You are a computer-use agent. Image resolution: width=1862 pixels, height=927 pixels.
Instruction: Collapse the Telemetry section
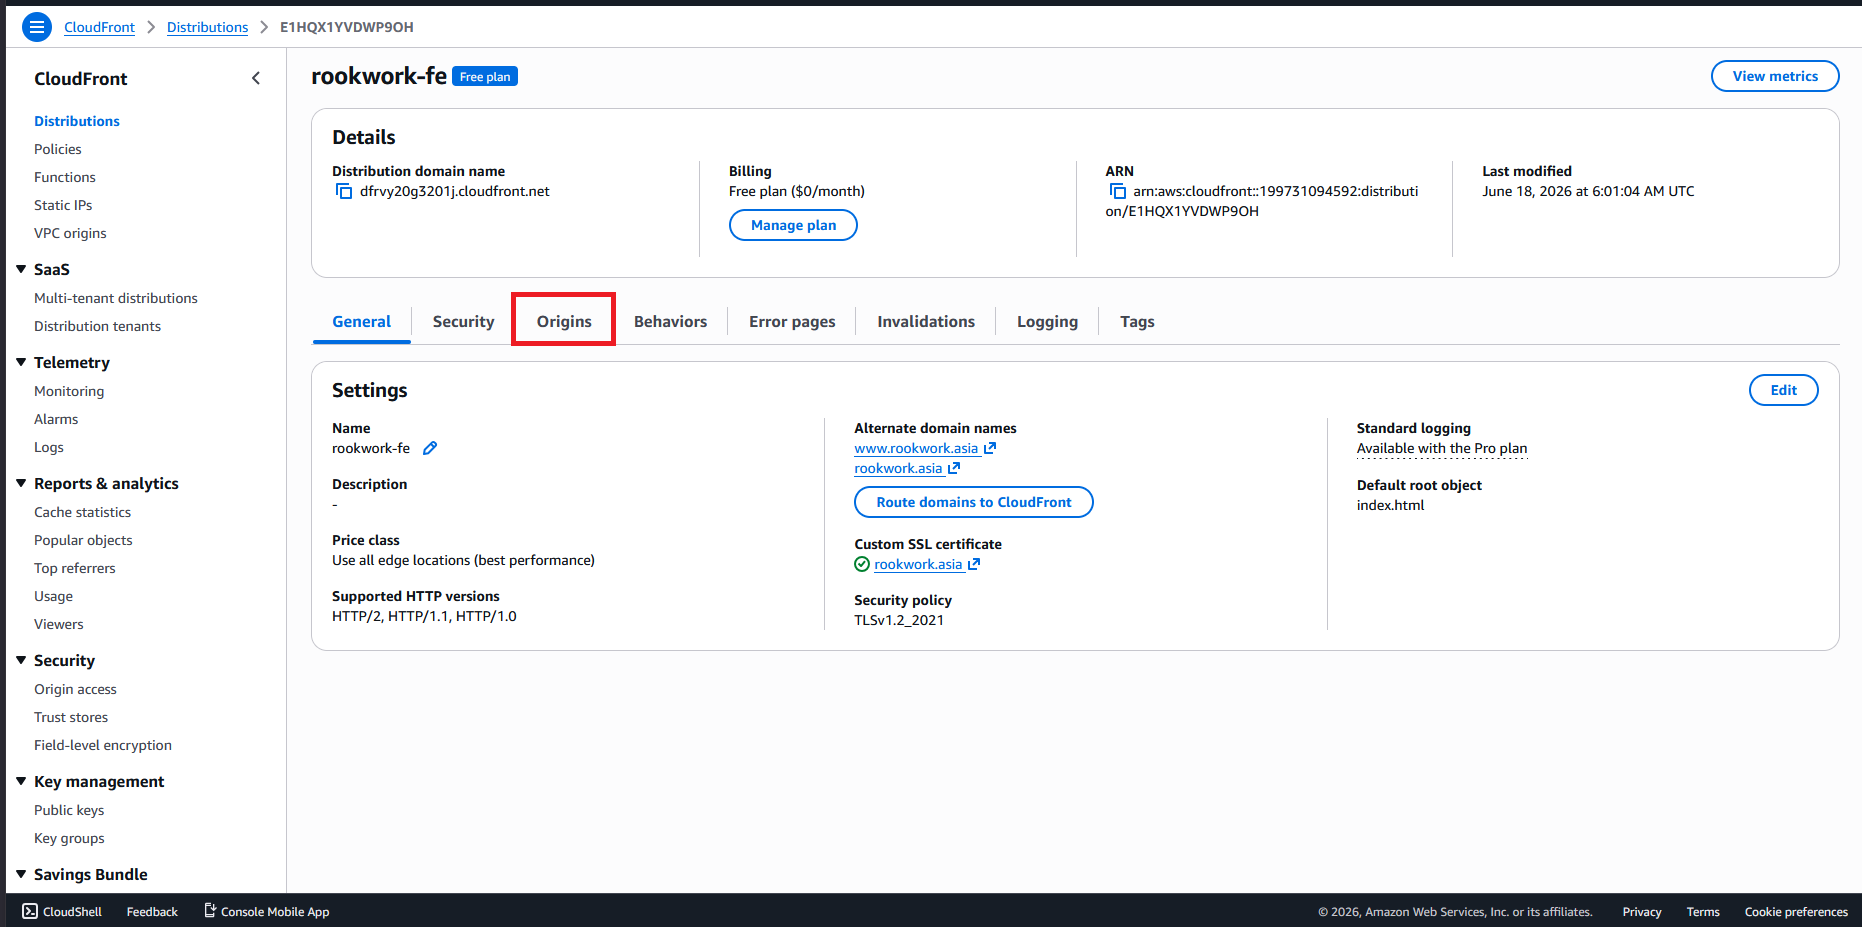click(x=21, y=362)
